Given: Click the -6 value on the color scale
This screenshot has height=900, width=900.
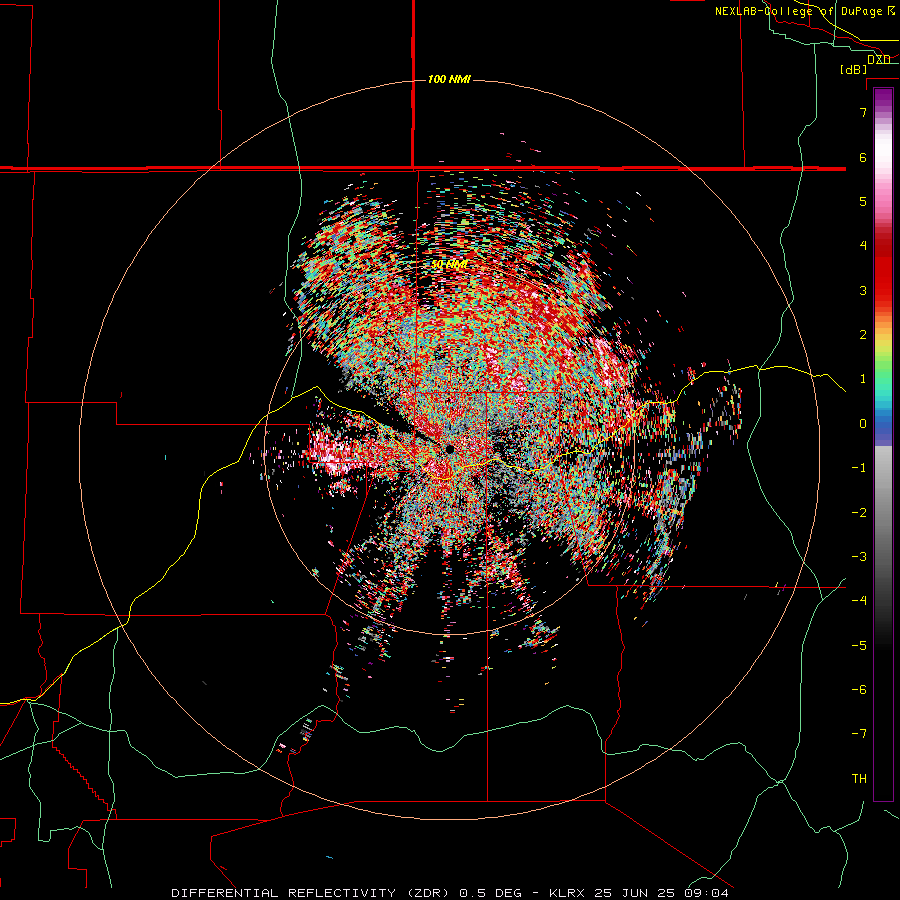Looking at the screenshot, I should 859,690.
